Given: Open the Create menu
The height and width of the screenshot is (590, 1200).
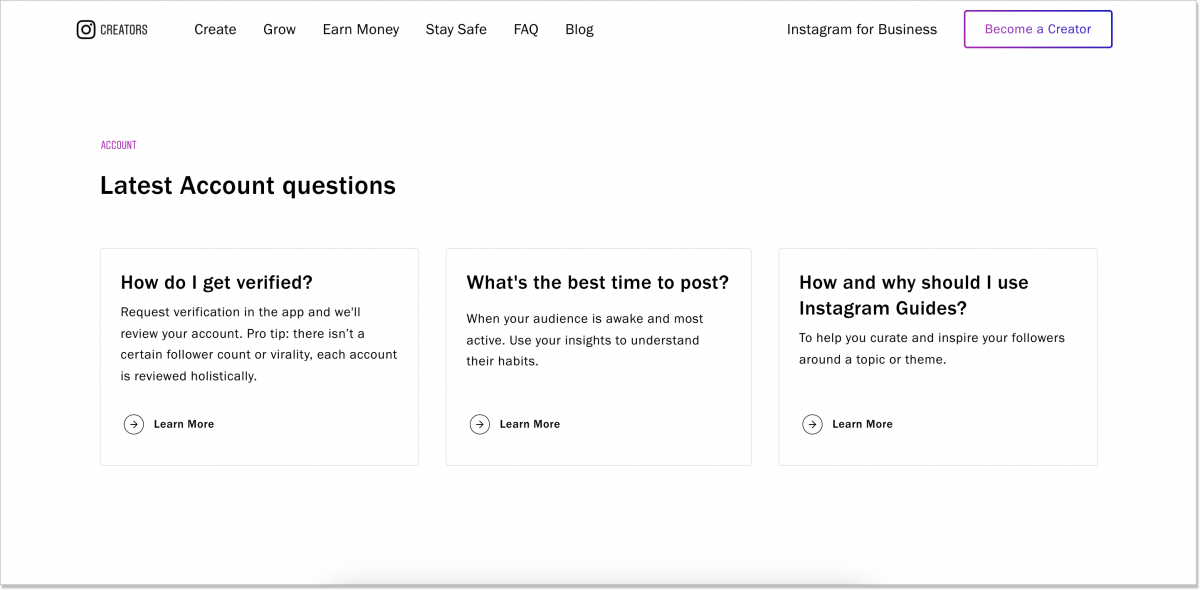Looking at the screenshot, I should [x=215, y=29].
